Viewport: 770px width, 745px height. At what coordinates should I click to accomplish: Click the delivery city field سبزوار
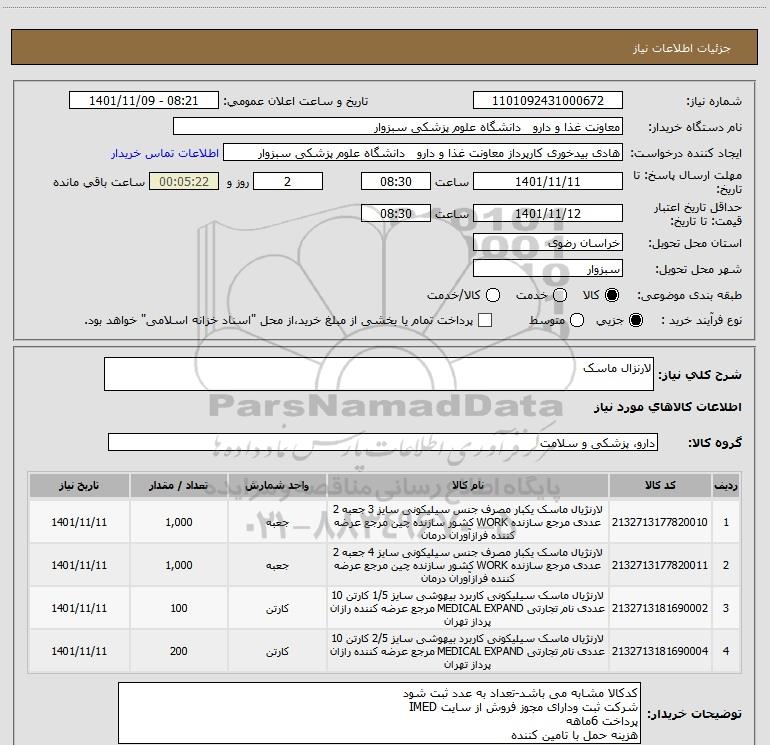tap(548, 269)
